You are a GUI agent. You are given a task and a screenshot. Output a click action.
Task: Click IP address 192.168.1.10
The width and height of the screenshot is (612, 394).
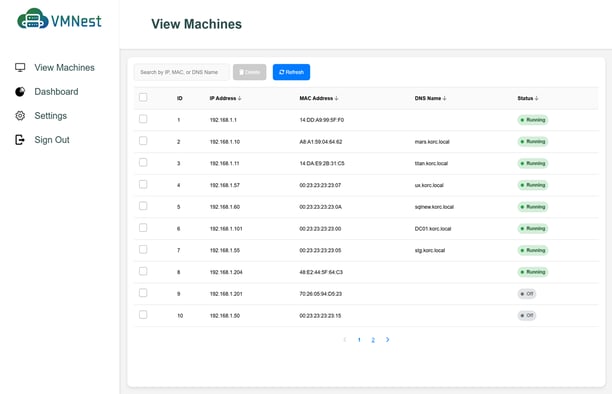pos(225,142)
